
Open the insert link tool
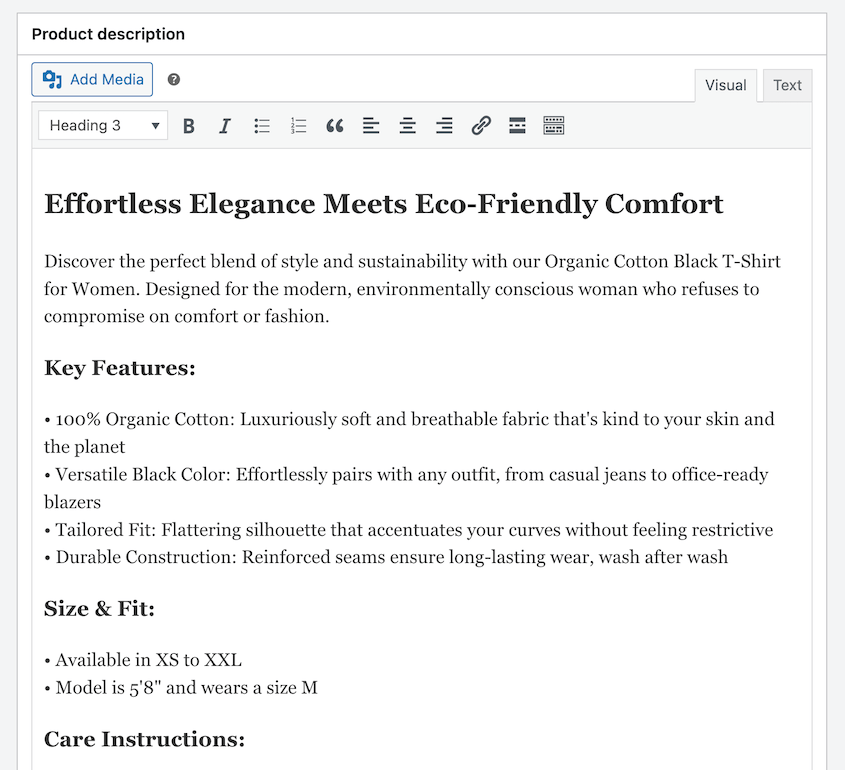point(481,125)
